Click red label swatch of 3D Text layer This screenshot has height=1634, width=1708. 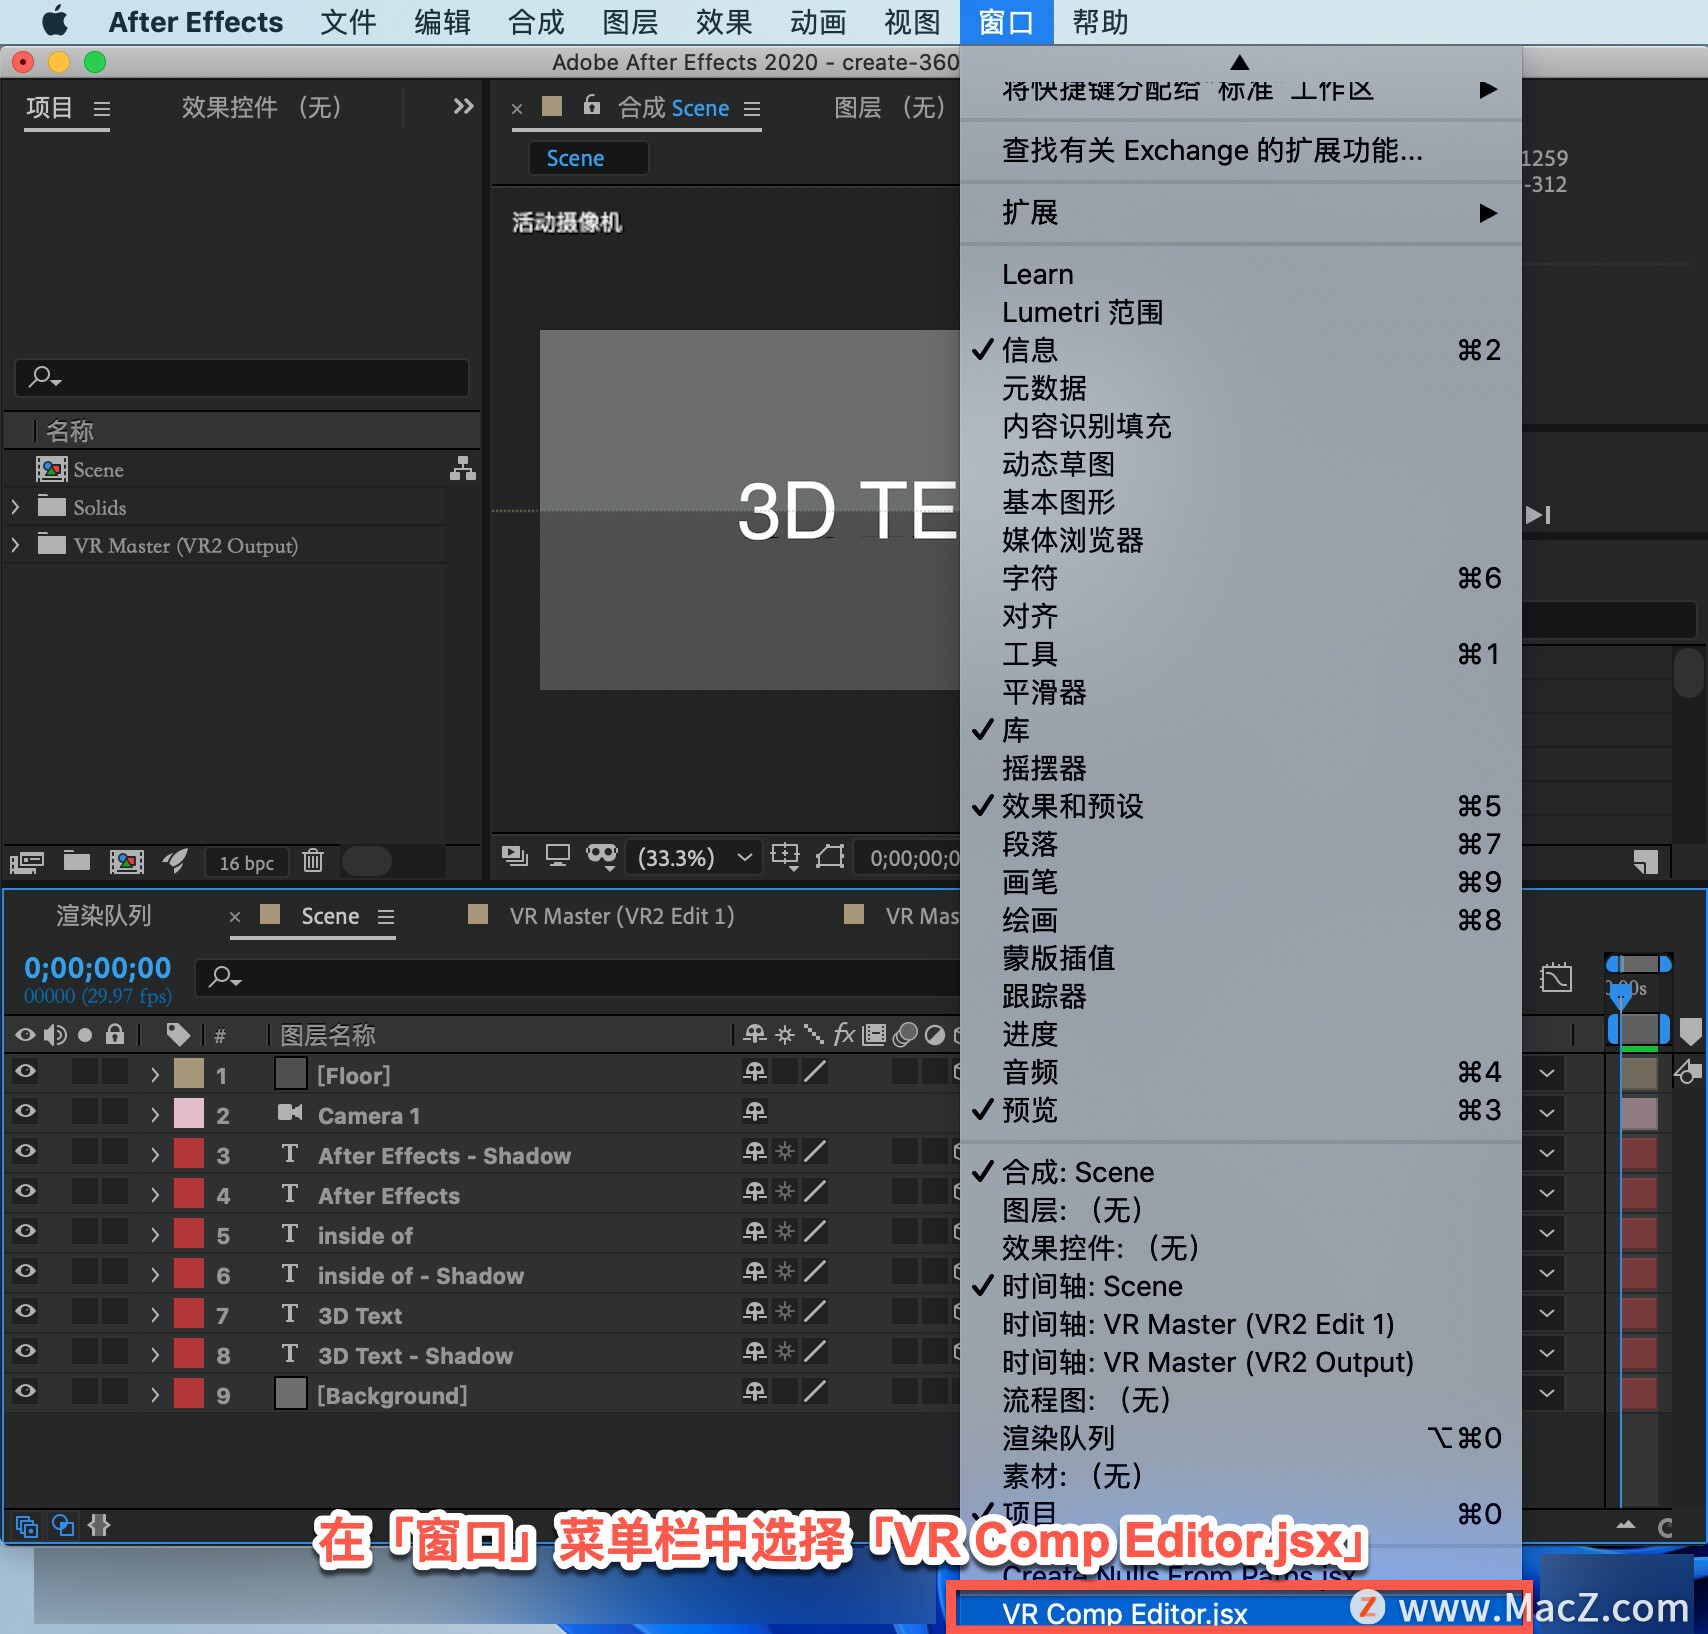[x=189, y=1313]
